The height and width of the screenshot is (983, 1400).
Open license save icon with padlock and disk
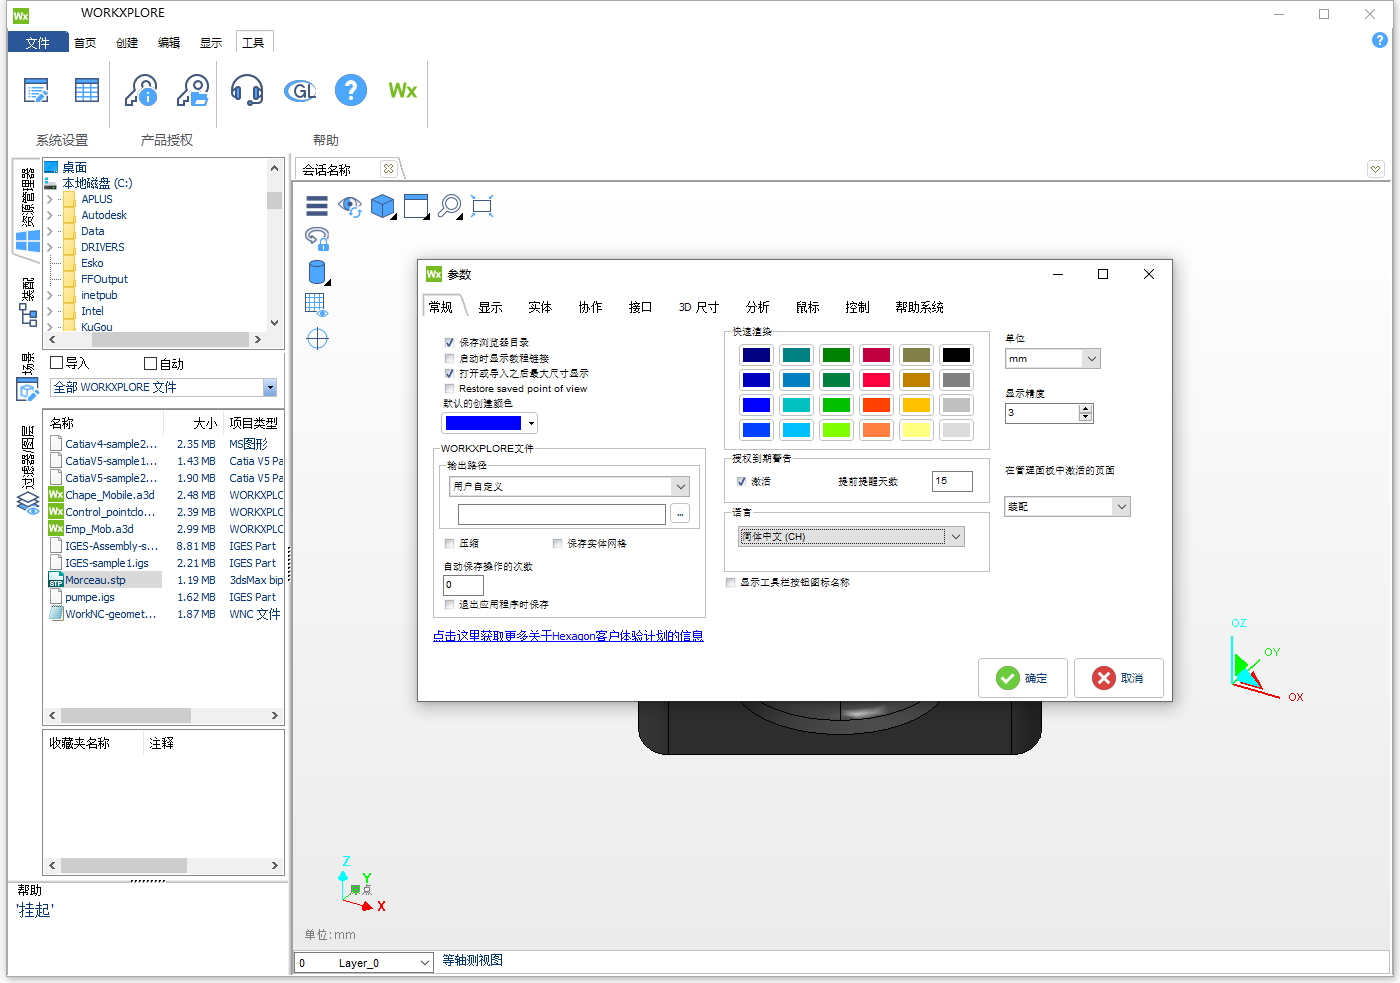193,91
